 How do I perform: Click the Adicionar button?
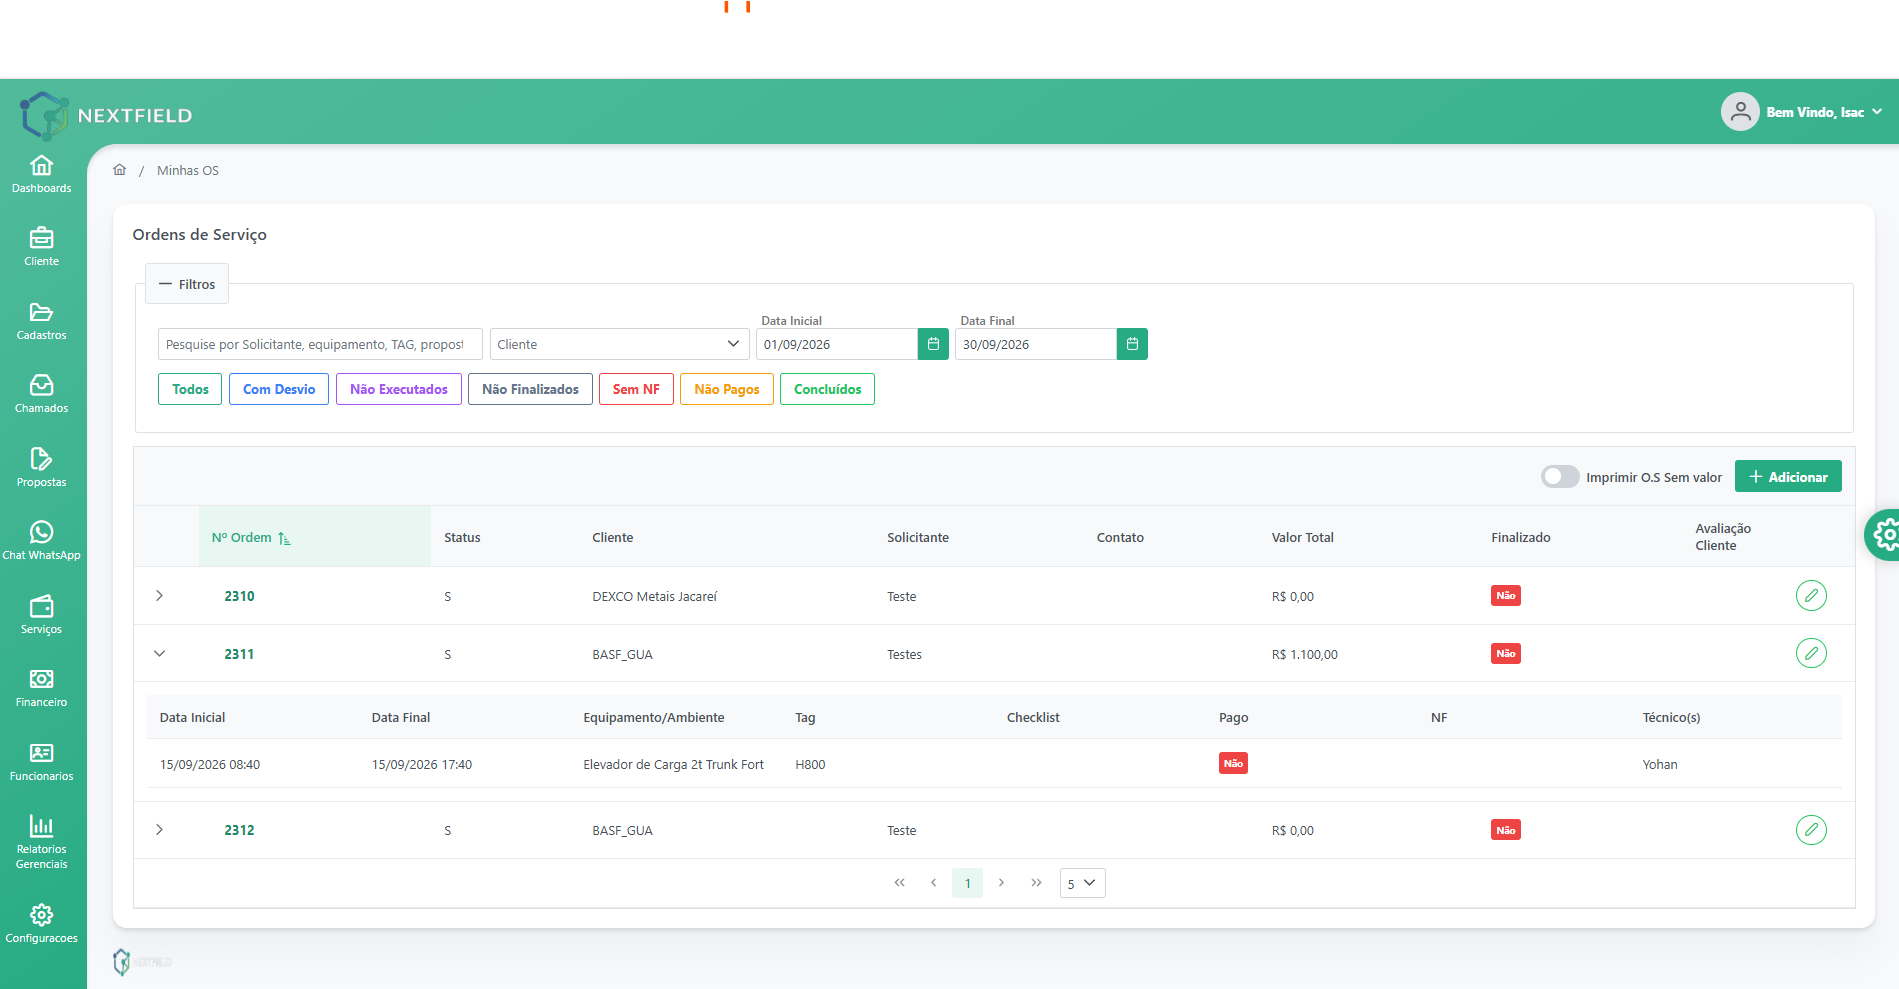pyautogui.click(x=1788, y=477)
